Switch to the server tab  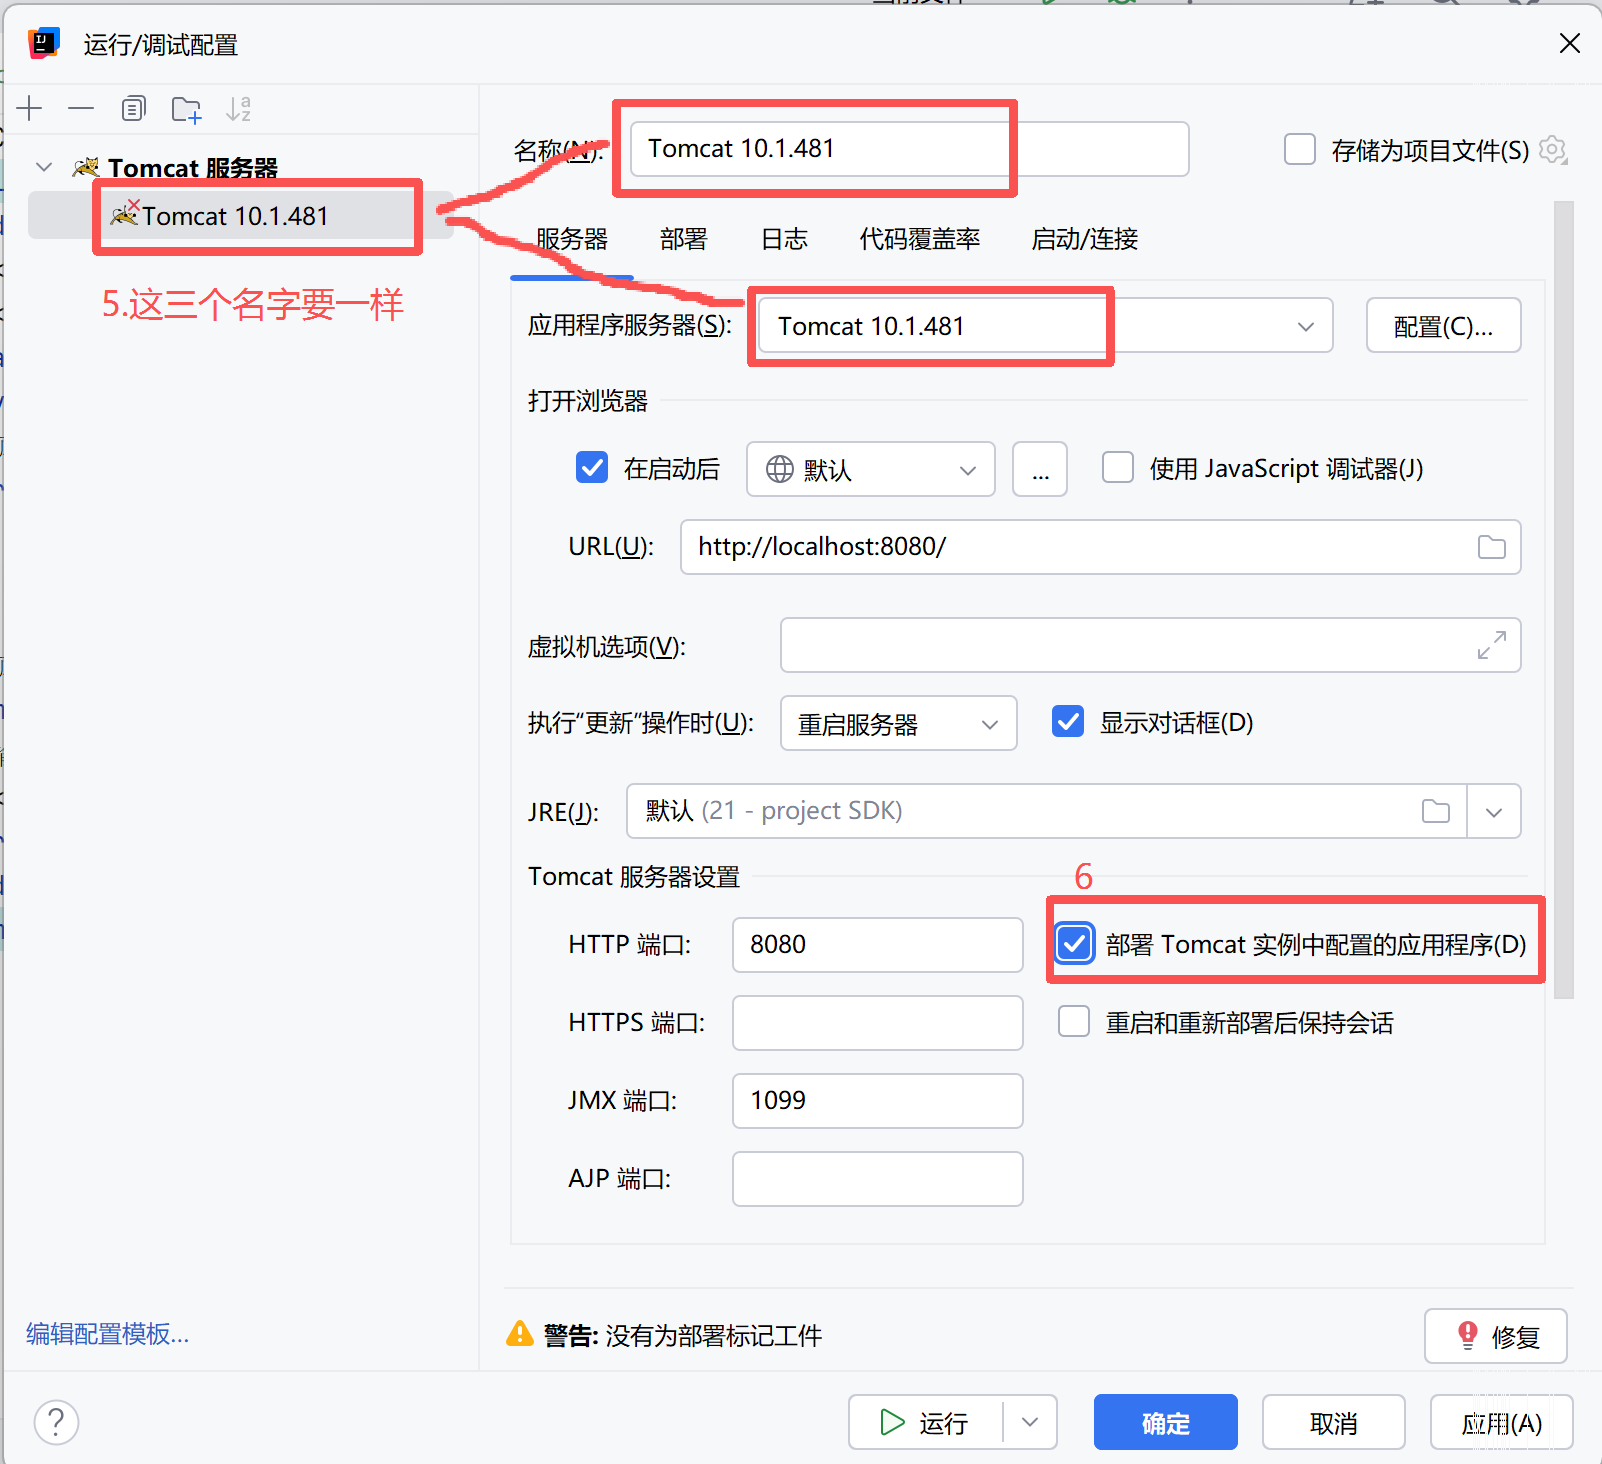coord(572,239)
